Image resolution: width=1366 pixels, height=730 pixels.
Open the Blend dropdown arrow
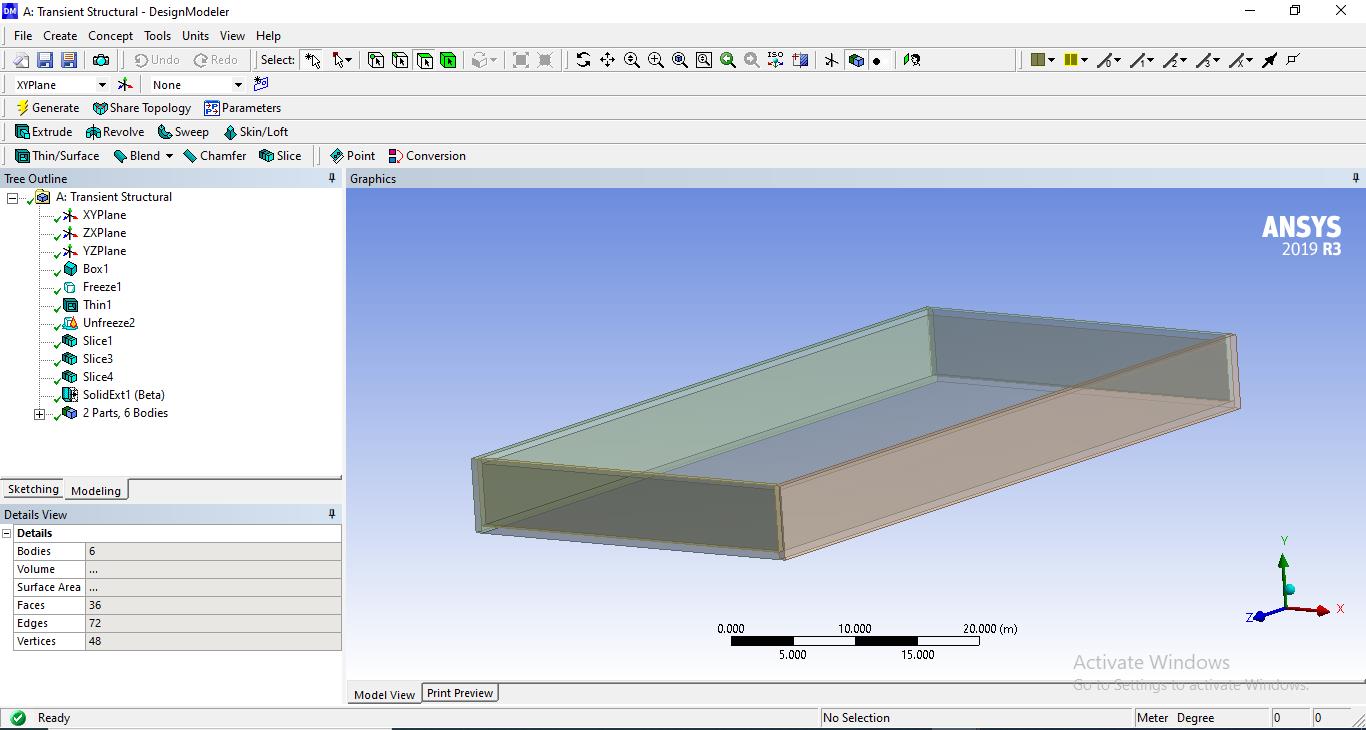169,156
